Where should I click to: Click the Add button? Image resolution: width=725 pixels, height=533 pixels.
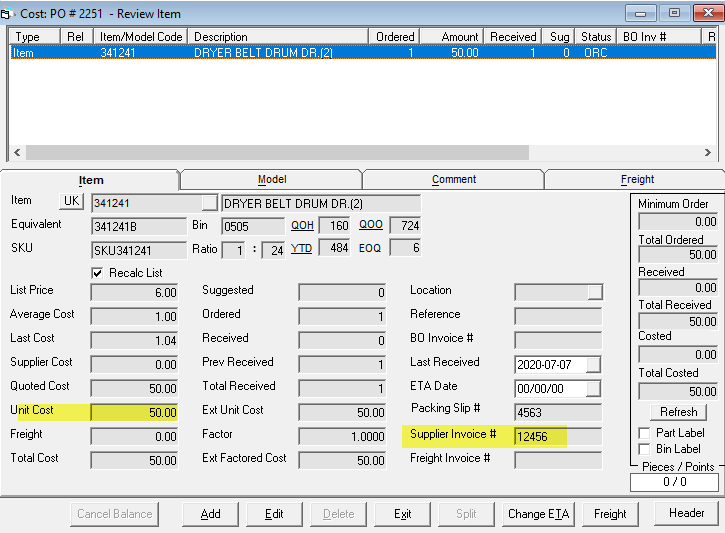pyautogui.click(x=210, y=514)
